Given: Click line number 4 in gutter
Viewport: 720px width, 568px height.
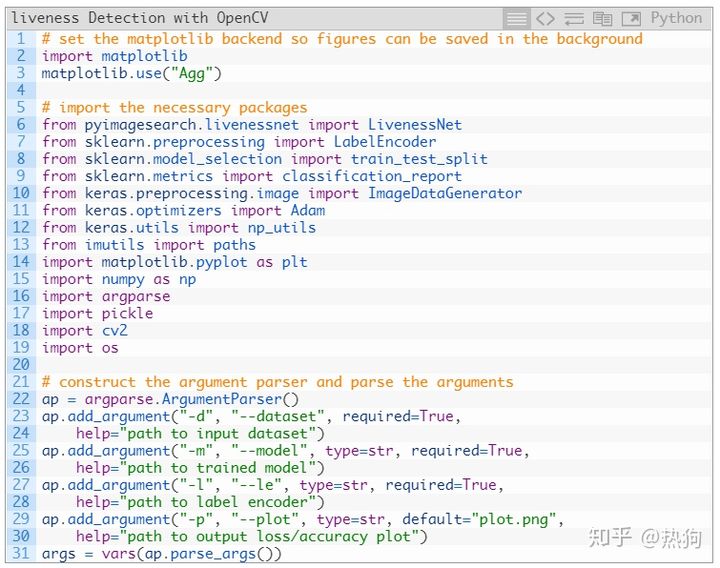Looking at the screenshot, I should (x=21, y=90).
